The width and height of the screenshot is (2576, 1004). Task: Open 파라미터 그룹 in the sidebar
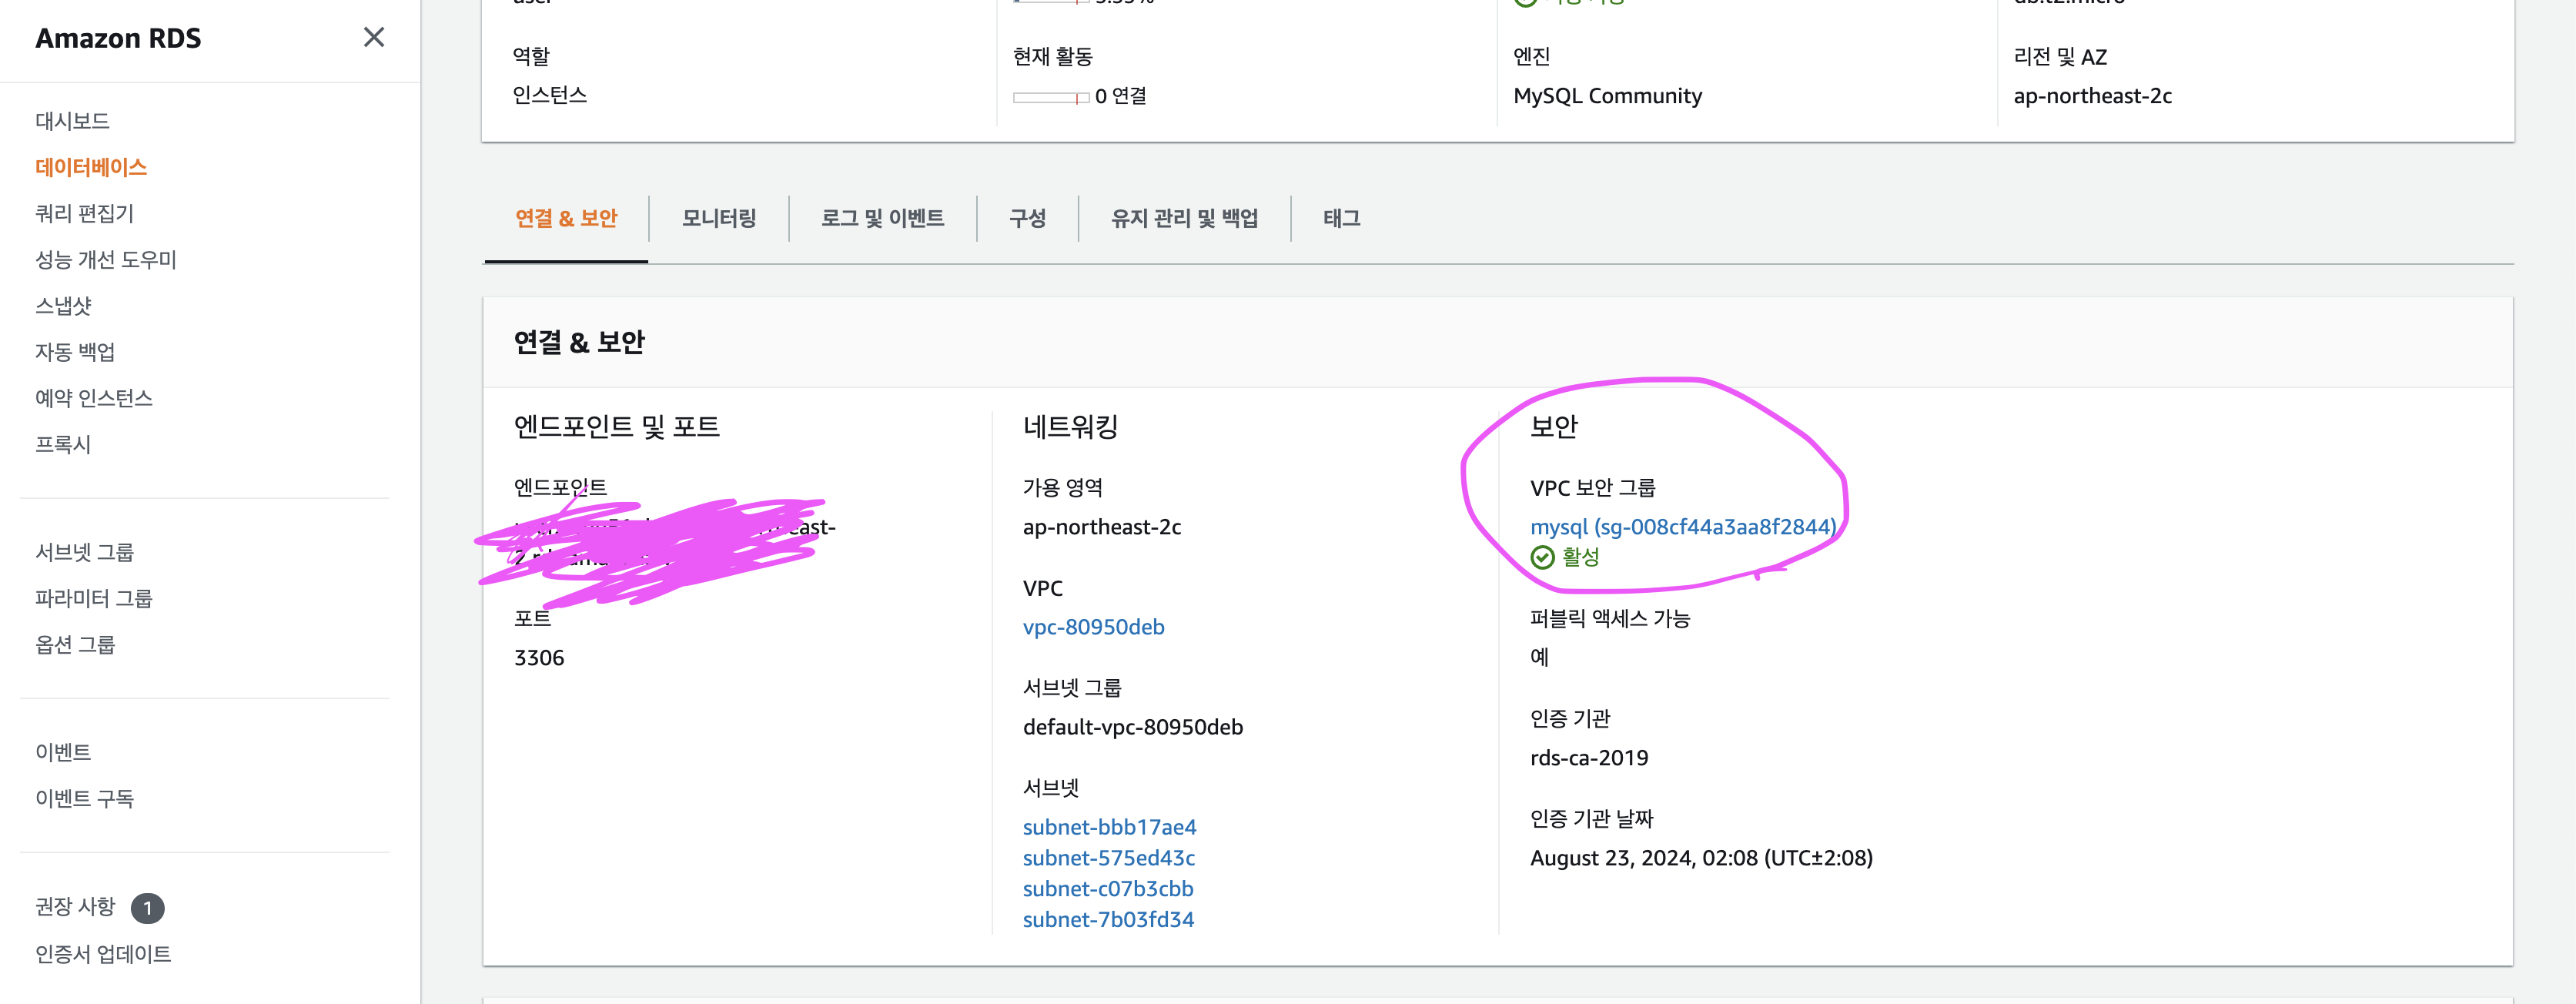(x=94, y=598)
